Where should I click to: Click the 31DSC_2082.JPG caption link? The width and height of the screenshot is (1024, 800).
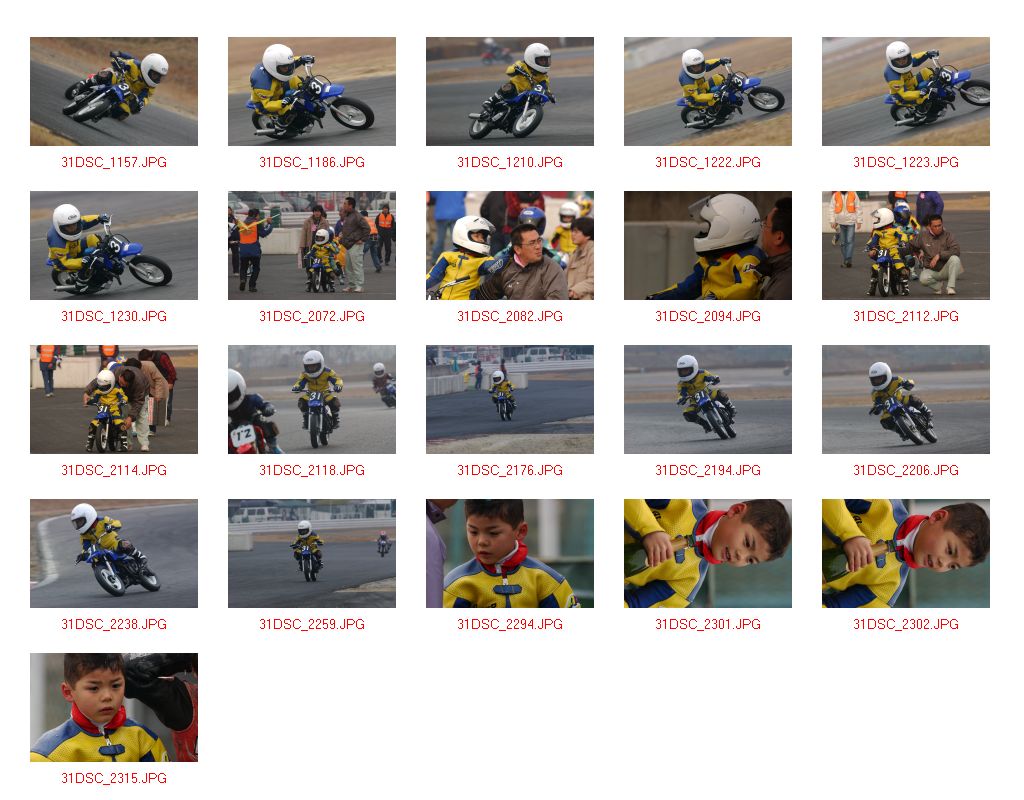509,317
